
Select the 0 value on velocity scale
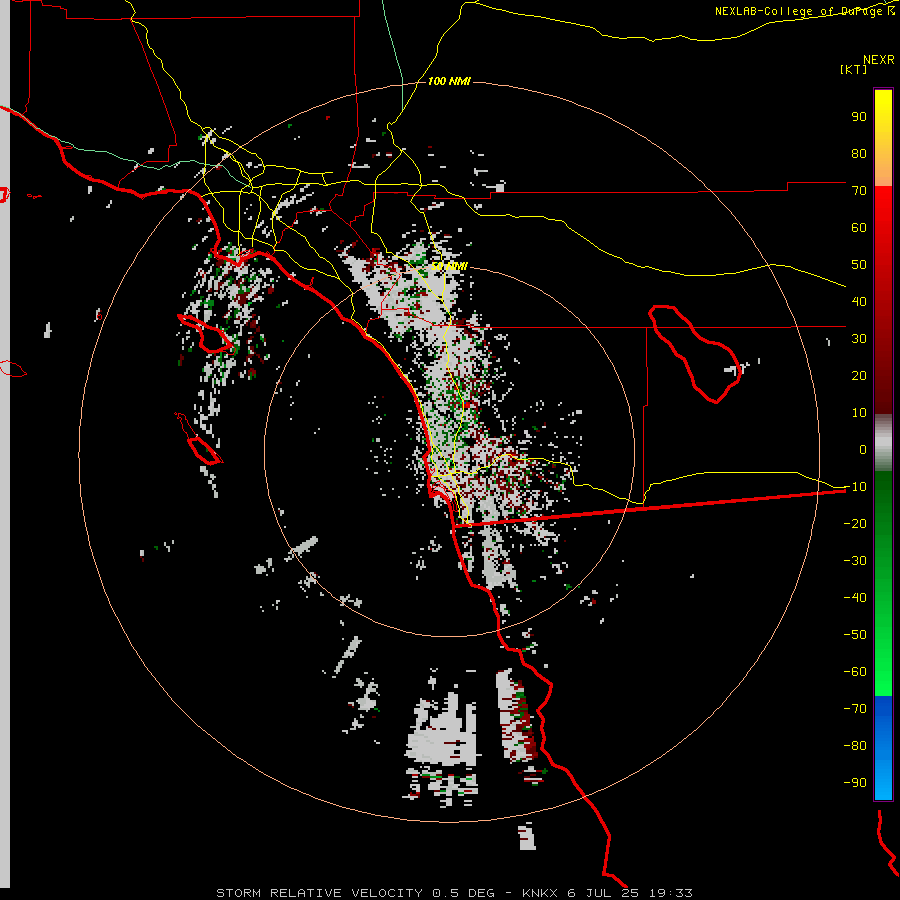(863, 450)
